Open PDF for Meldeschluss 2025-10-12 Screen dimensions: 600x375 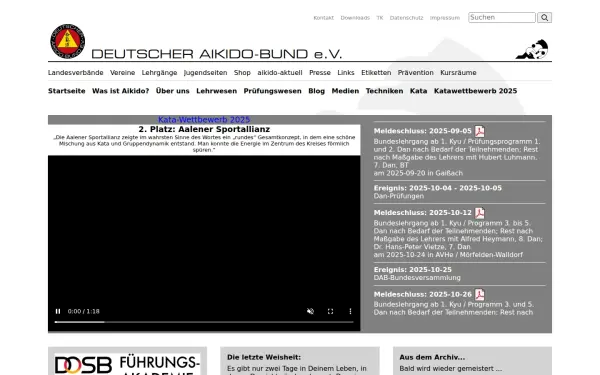pyautogui.click(x=480, y=213)
